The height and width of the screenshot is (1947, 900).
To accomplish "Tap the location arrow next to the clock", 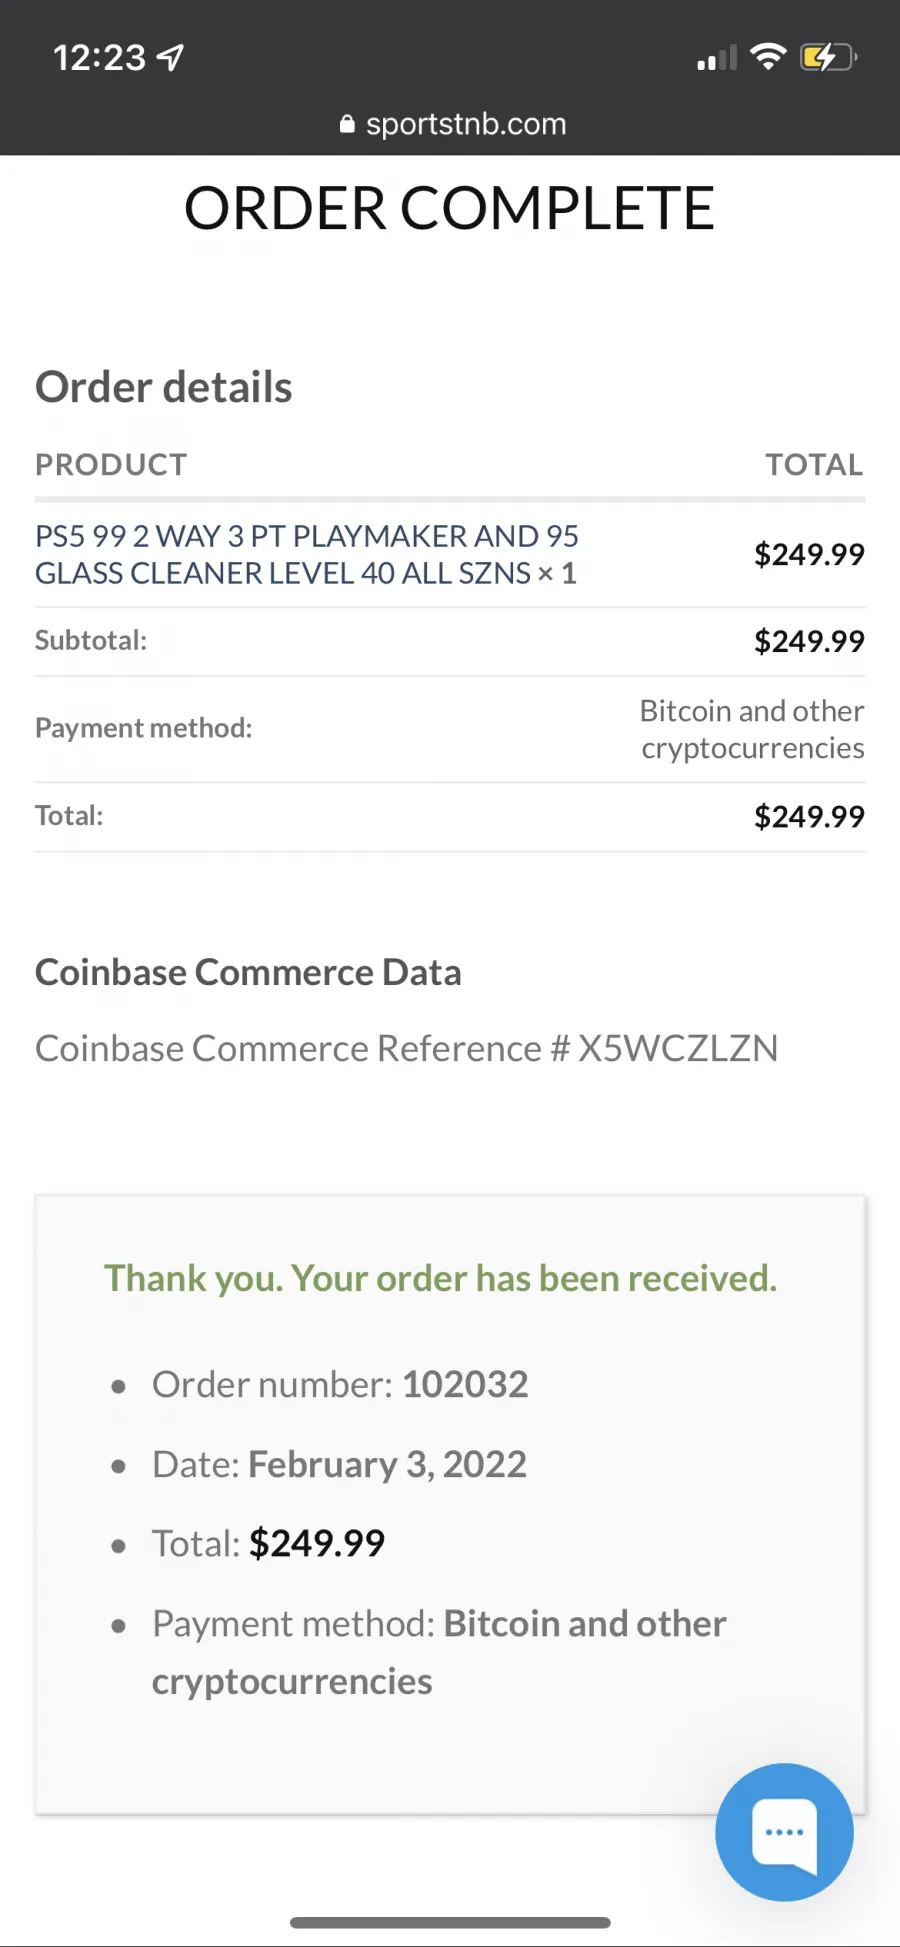I will tap(171, 58).
